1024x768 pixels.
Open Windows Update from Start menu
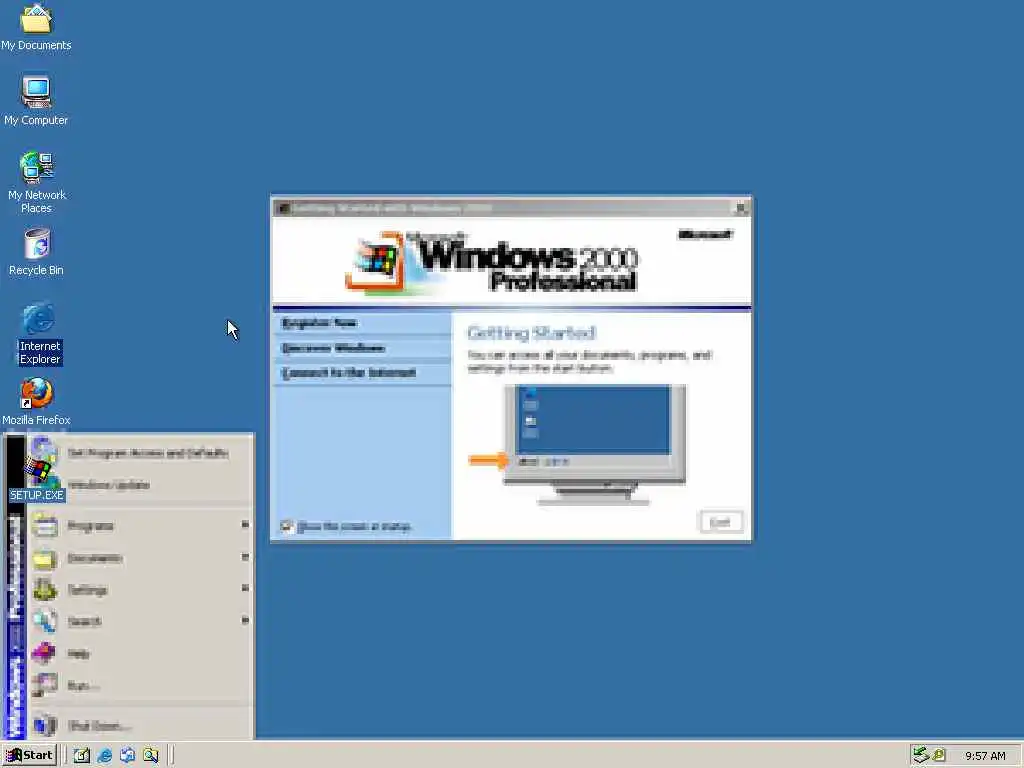tap(140, 485)
